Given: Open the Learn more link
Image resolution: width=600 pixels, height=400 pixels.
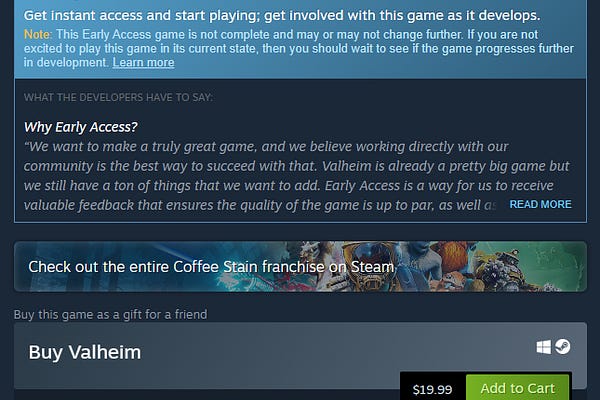Looking at the screenshot, I should pos(143,62).
